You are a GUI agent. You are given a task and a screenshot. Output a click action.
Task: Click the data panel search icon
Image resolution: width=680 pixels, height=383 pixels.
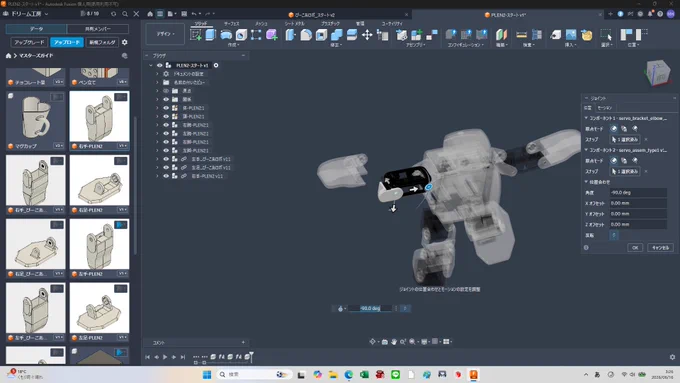click(x=125, y=14)
